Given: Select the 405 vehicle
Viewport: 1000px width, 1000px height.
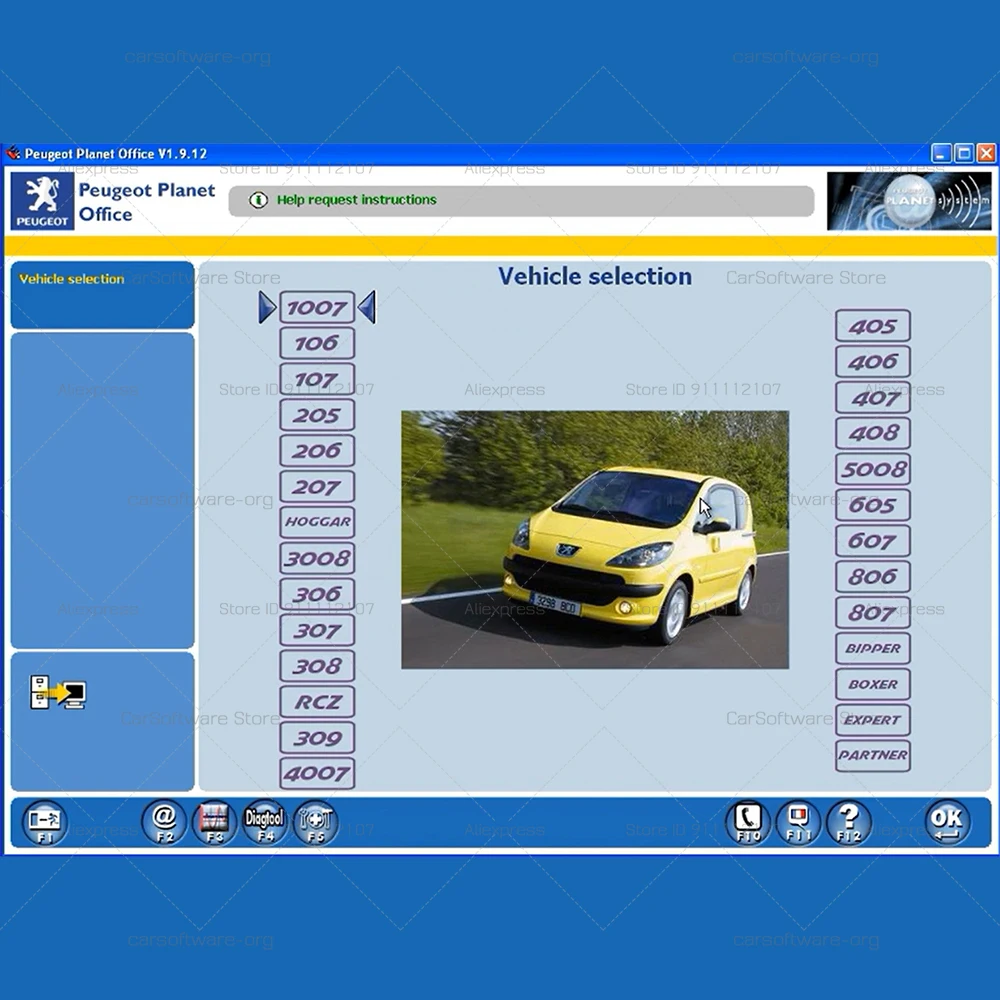Looking at the screenshot, I should (x=873, y=326).
